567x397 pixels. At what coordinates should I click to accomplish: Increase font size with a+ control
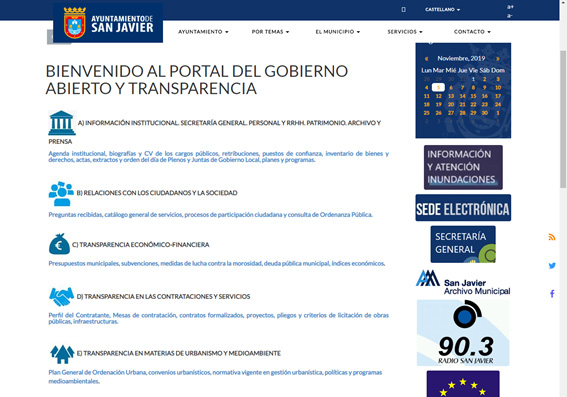tap(510, 7)
